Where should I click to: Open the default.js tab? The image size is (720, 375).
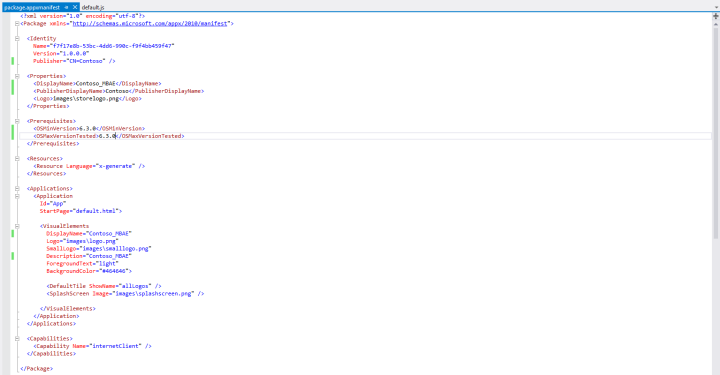click(93, 7)
